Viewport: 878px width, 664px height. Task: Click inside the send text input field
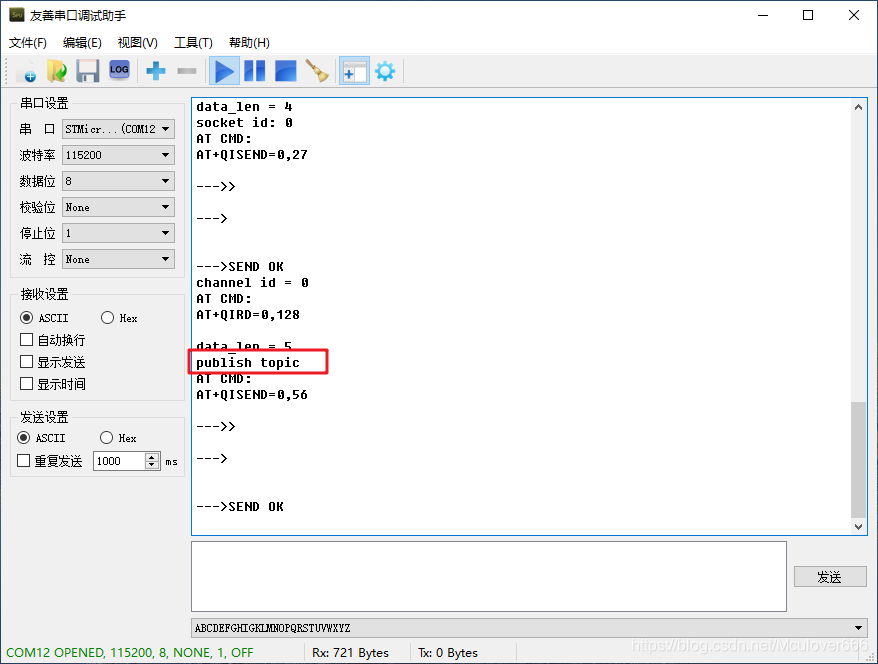pos(488,575)
